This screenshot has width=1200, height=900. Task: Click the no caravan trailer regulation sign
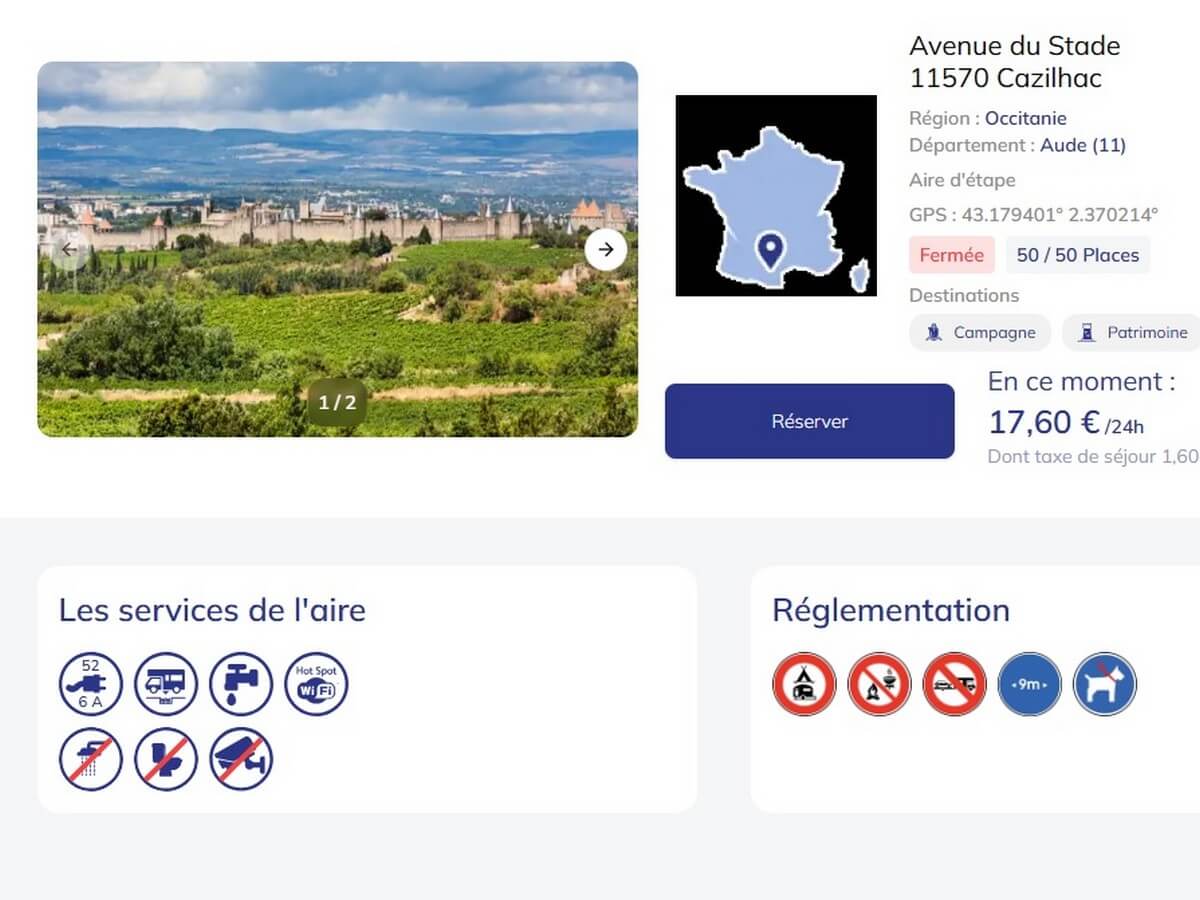pos(954,684)
